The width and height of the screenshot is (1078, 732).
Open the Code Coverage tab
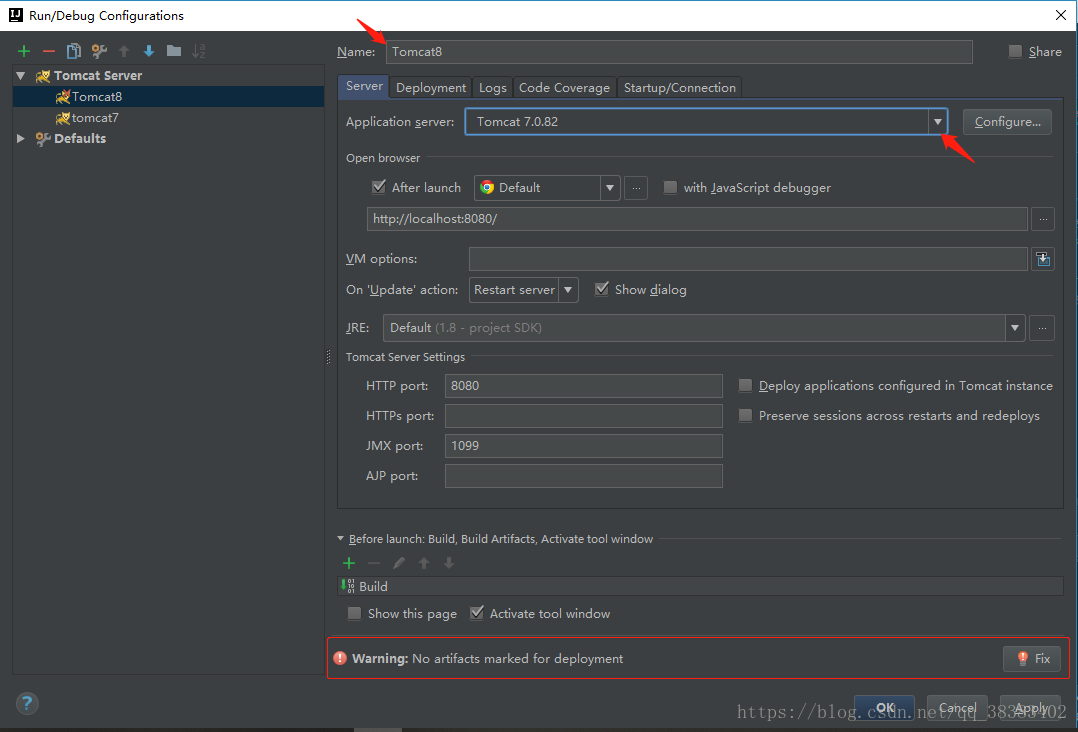(x=564, y=87)
